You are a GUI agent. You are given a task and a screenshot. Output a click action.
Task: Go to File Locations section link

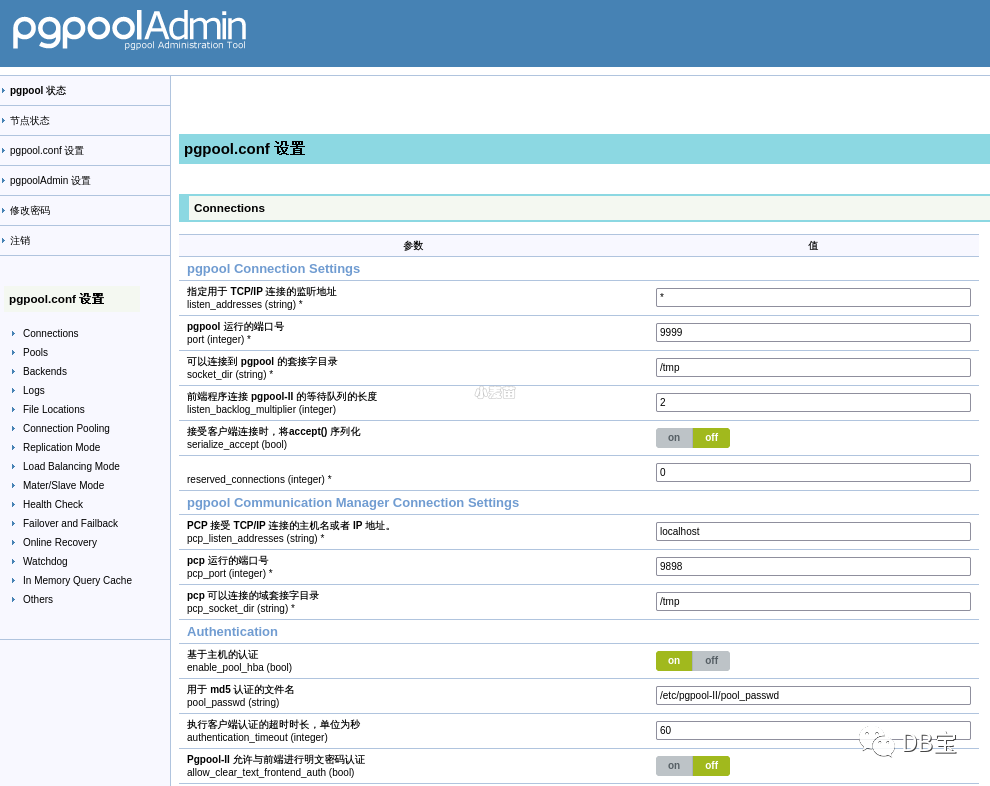54,409
